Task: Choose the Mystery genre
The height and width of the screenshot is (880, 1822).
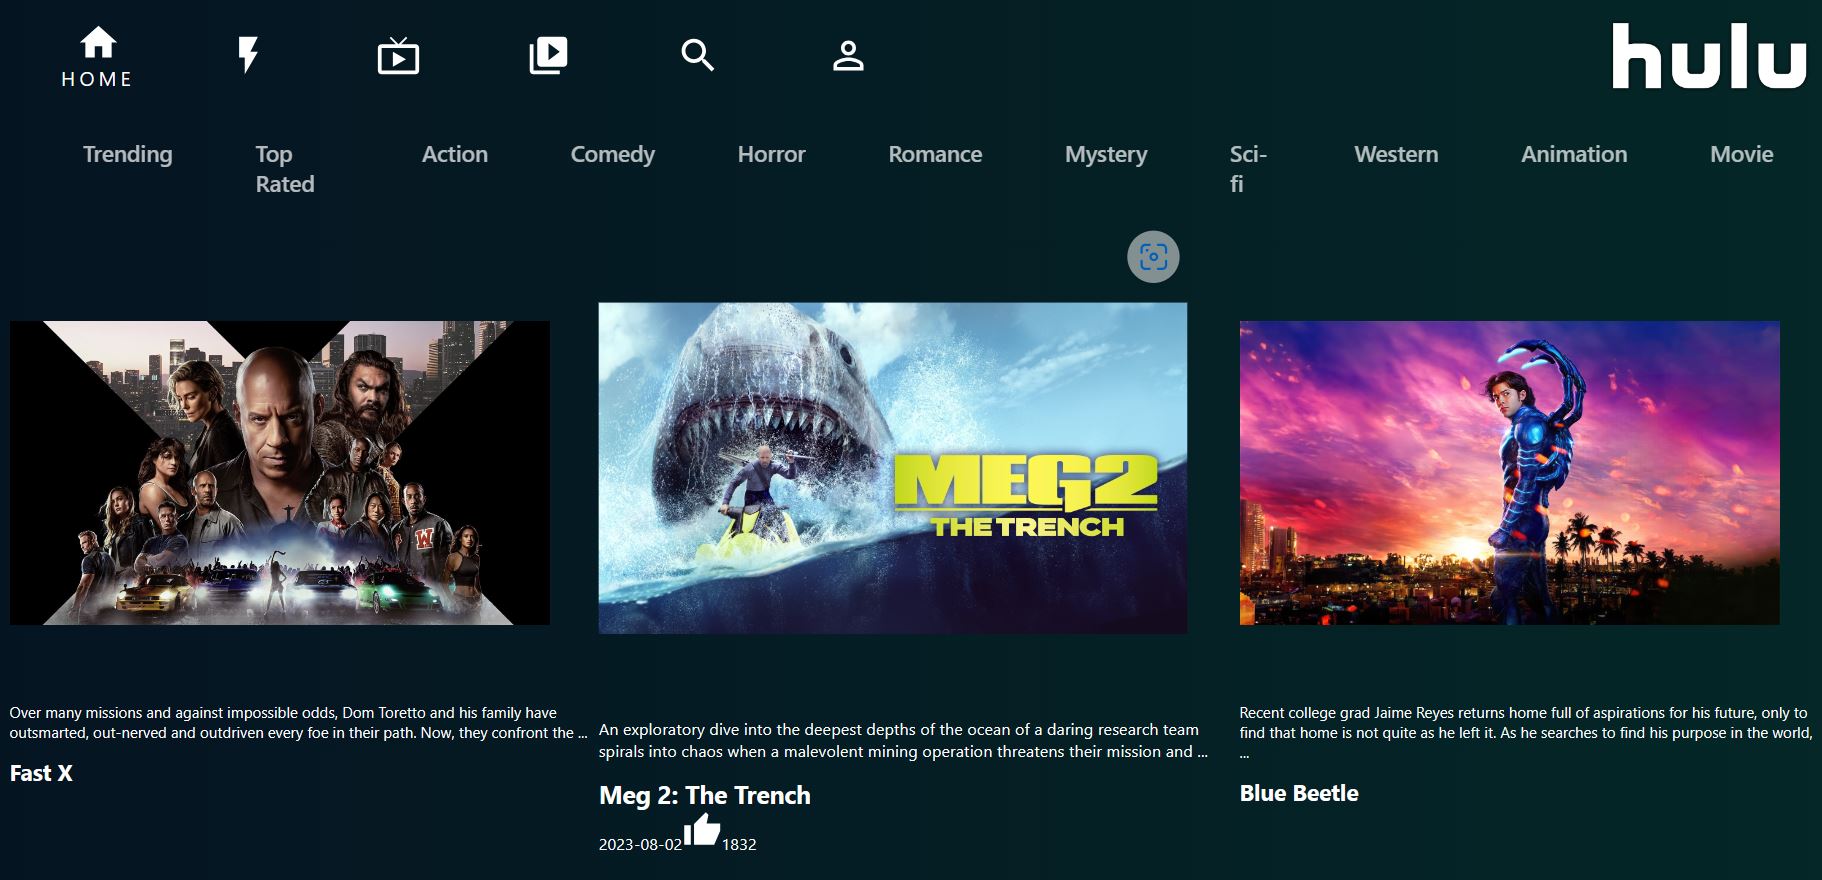Action: (1106, 154)
